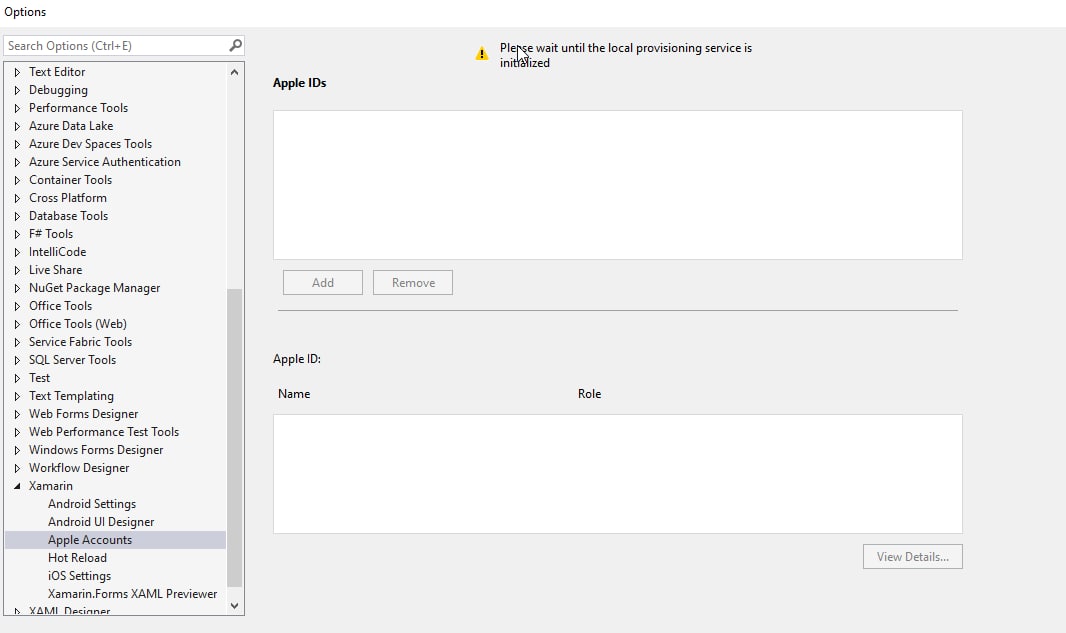Viewport: 1066px width, 633px height.
Task: Expand the Live Share node
Action: click(18, 270)
